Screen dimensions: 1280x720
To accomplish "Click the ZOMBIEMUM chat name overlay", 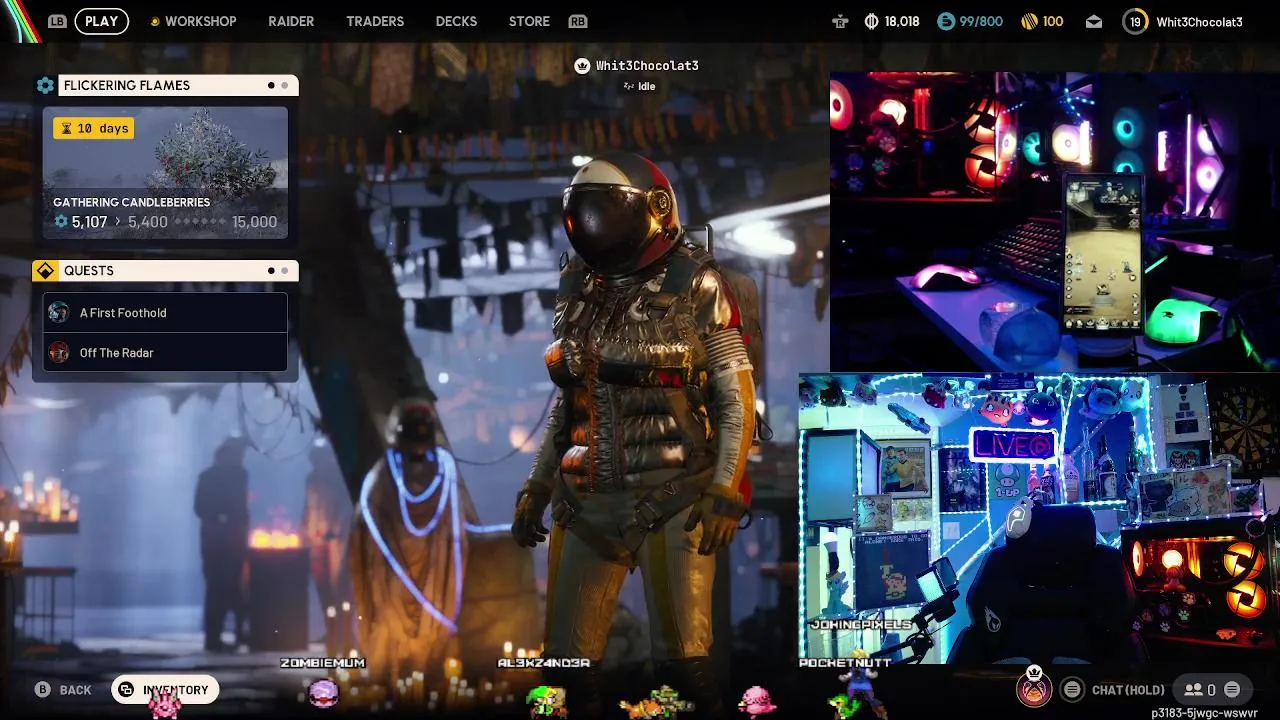I will (322, 663).
